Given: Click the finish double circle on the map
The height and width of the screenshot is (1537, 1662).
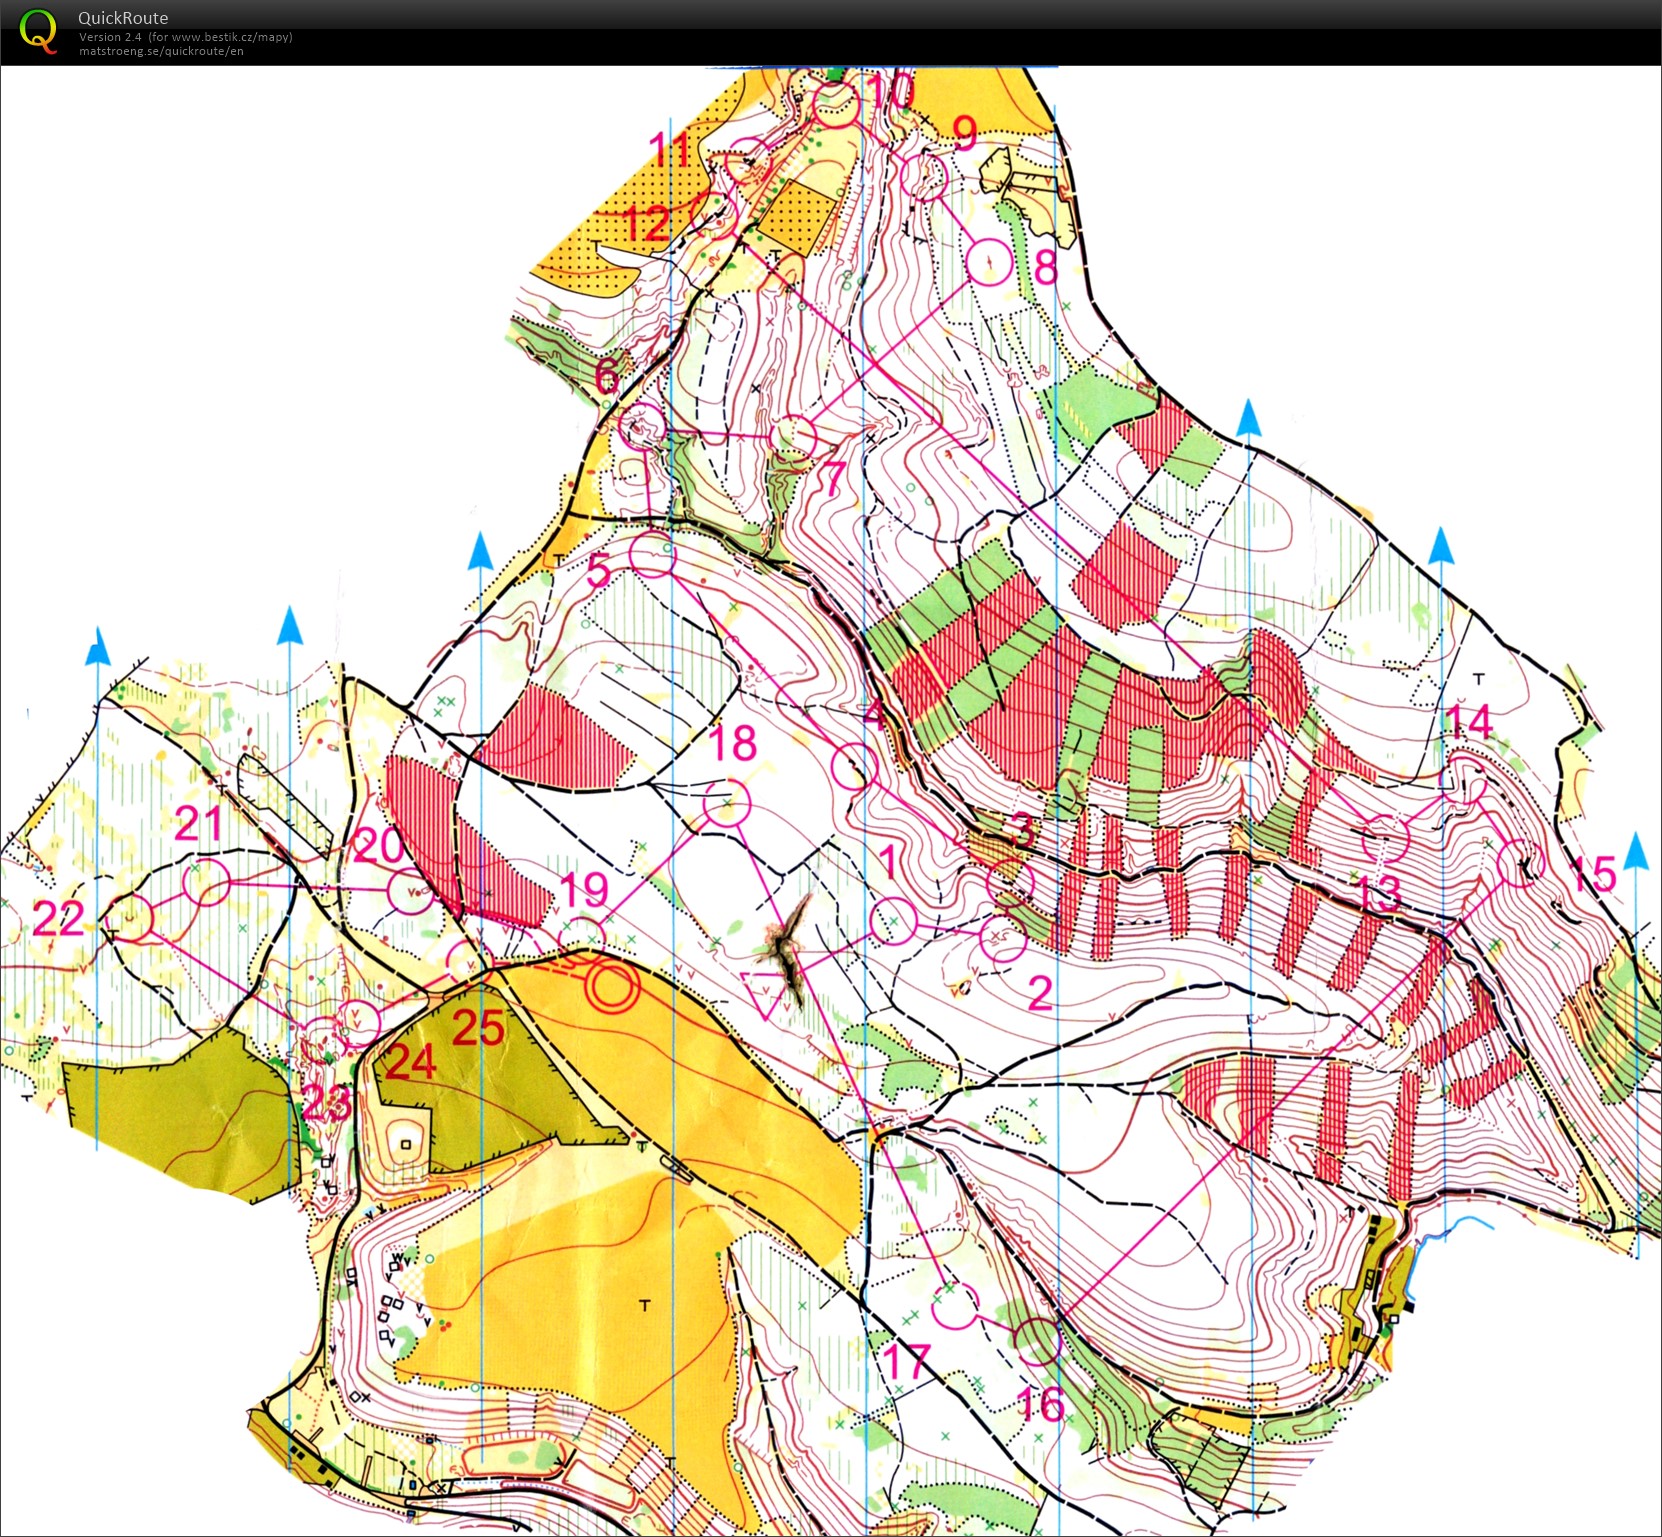Looking at the screenshot, I should click(612, 988).
